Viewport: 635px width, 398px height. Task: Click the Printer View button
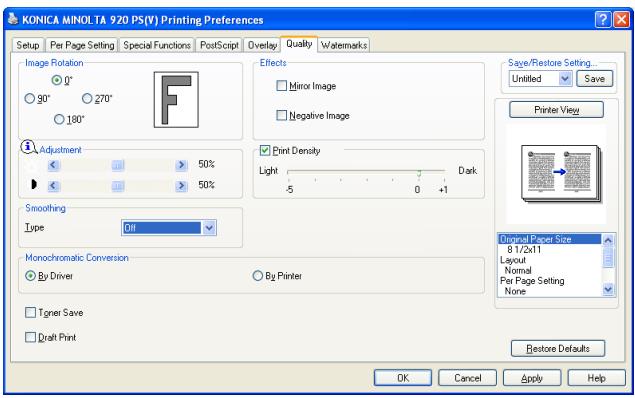[556, 110]
